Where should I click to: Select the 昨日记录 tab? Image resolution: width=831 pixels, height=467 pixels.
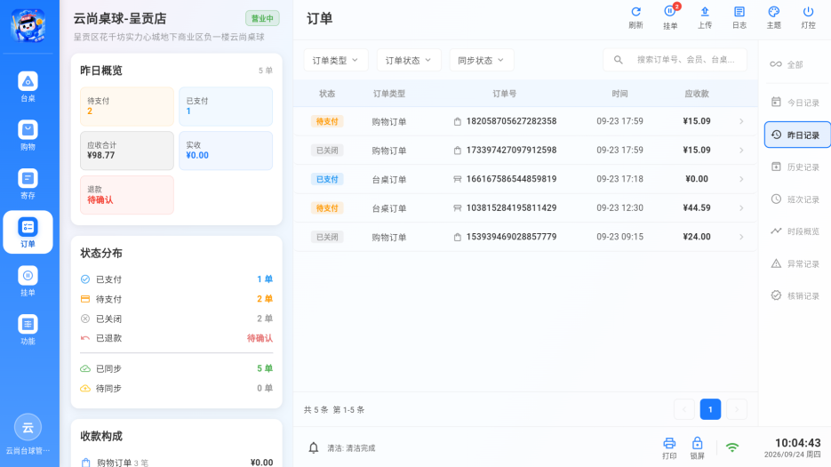(797, 135)
